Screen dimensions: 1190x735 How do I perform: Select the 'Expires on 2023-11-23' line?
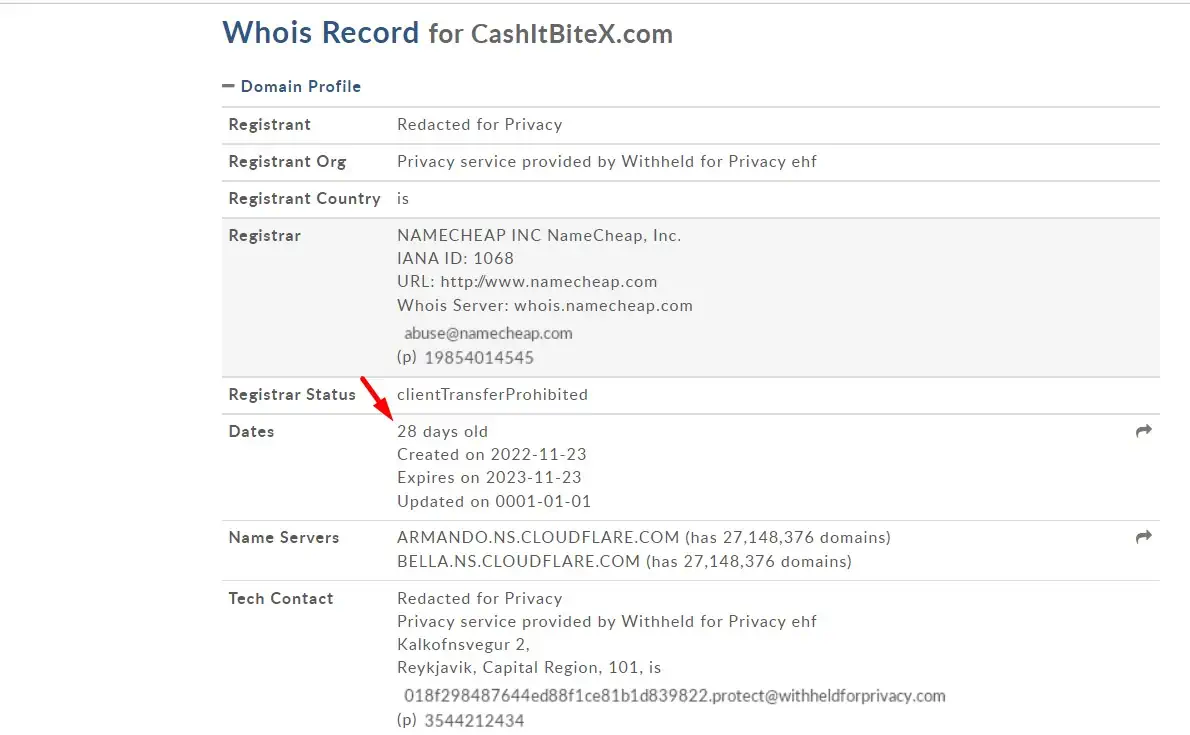[490, 478]
